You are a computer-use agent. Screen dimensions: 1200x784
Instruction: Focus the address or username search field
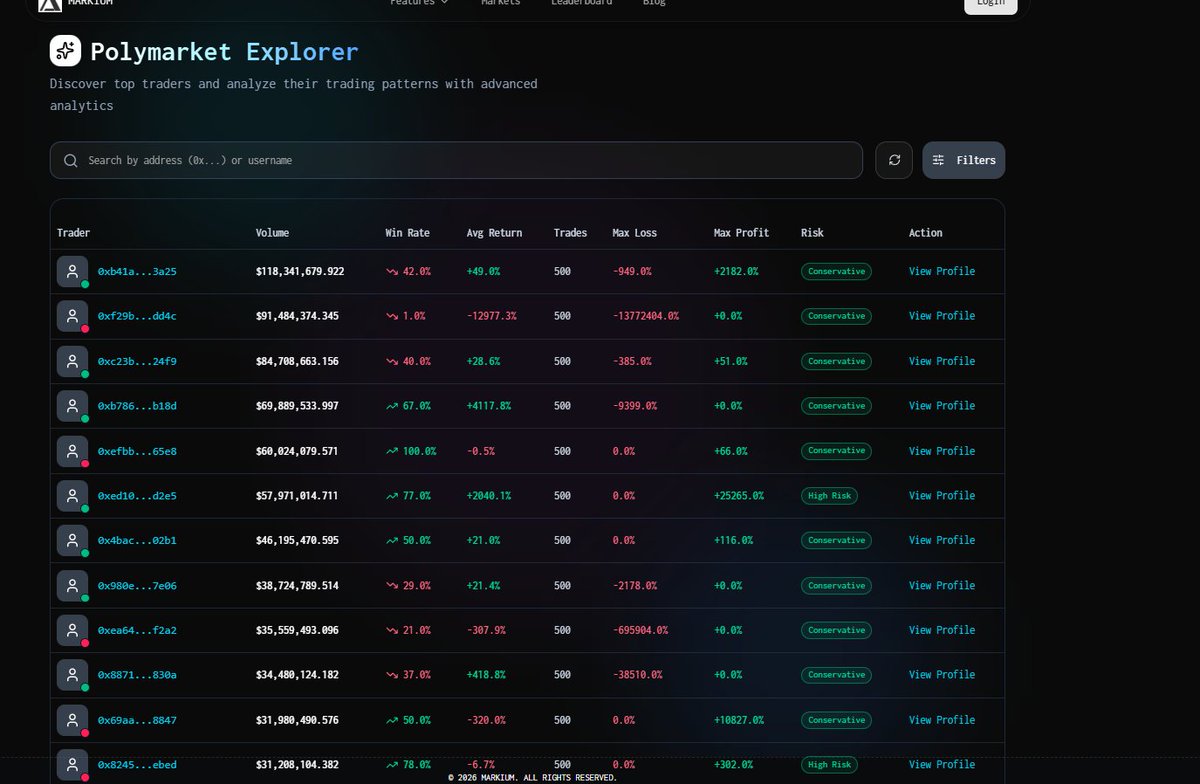click(456, 160)
